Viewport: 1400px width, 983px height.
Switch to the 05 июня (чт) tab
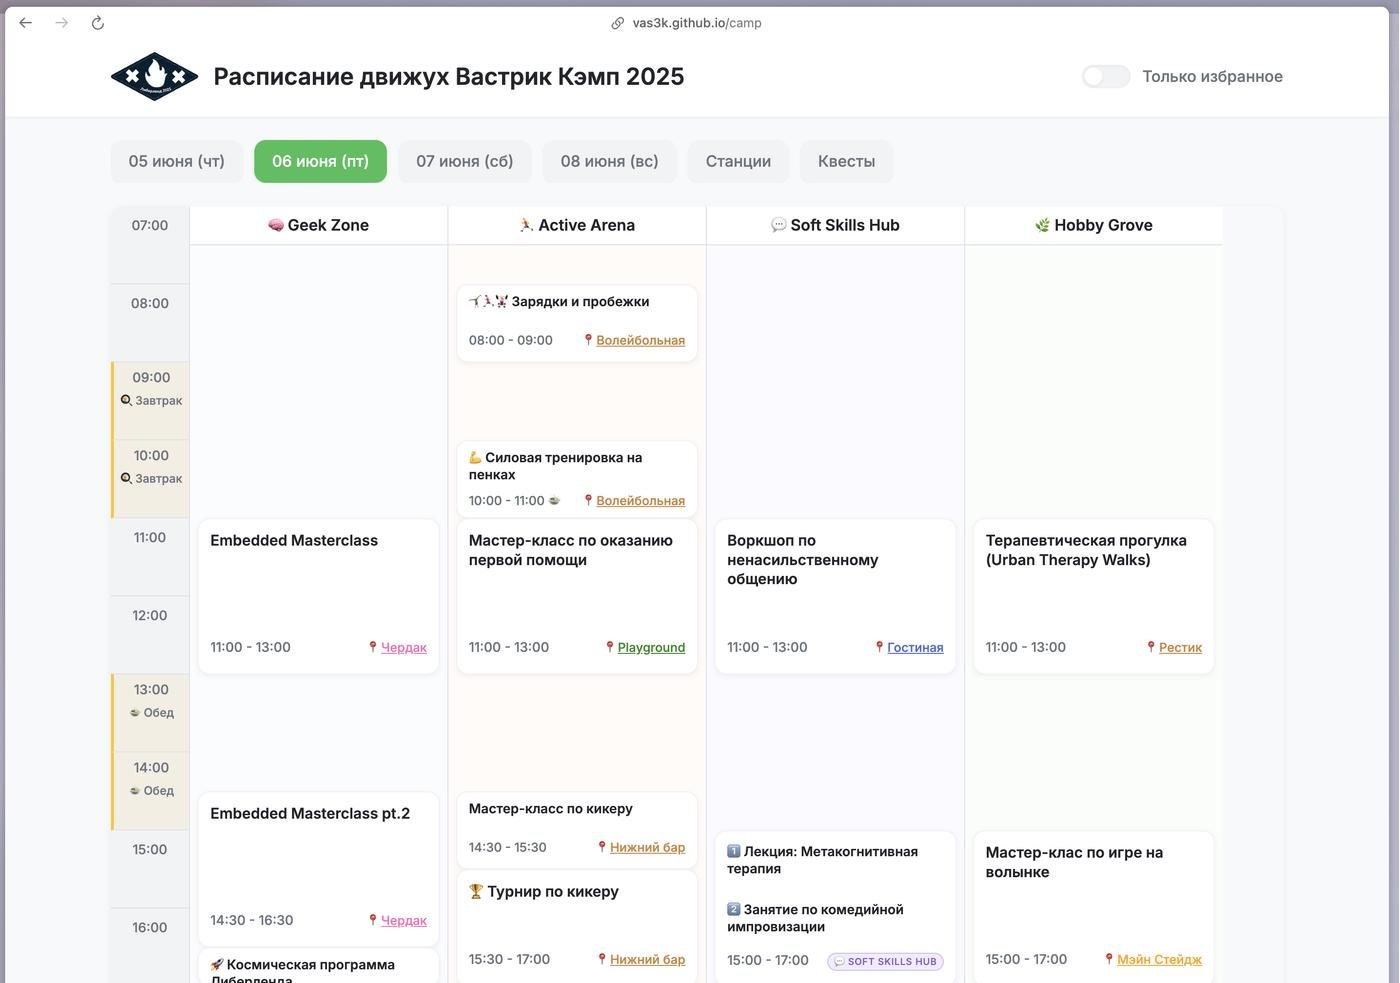coord(177,161)
